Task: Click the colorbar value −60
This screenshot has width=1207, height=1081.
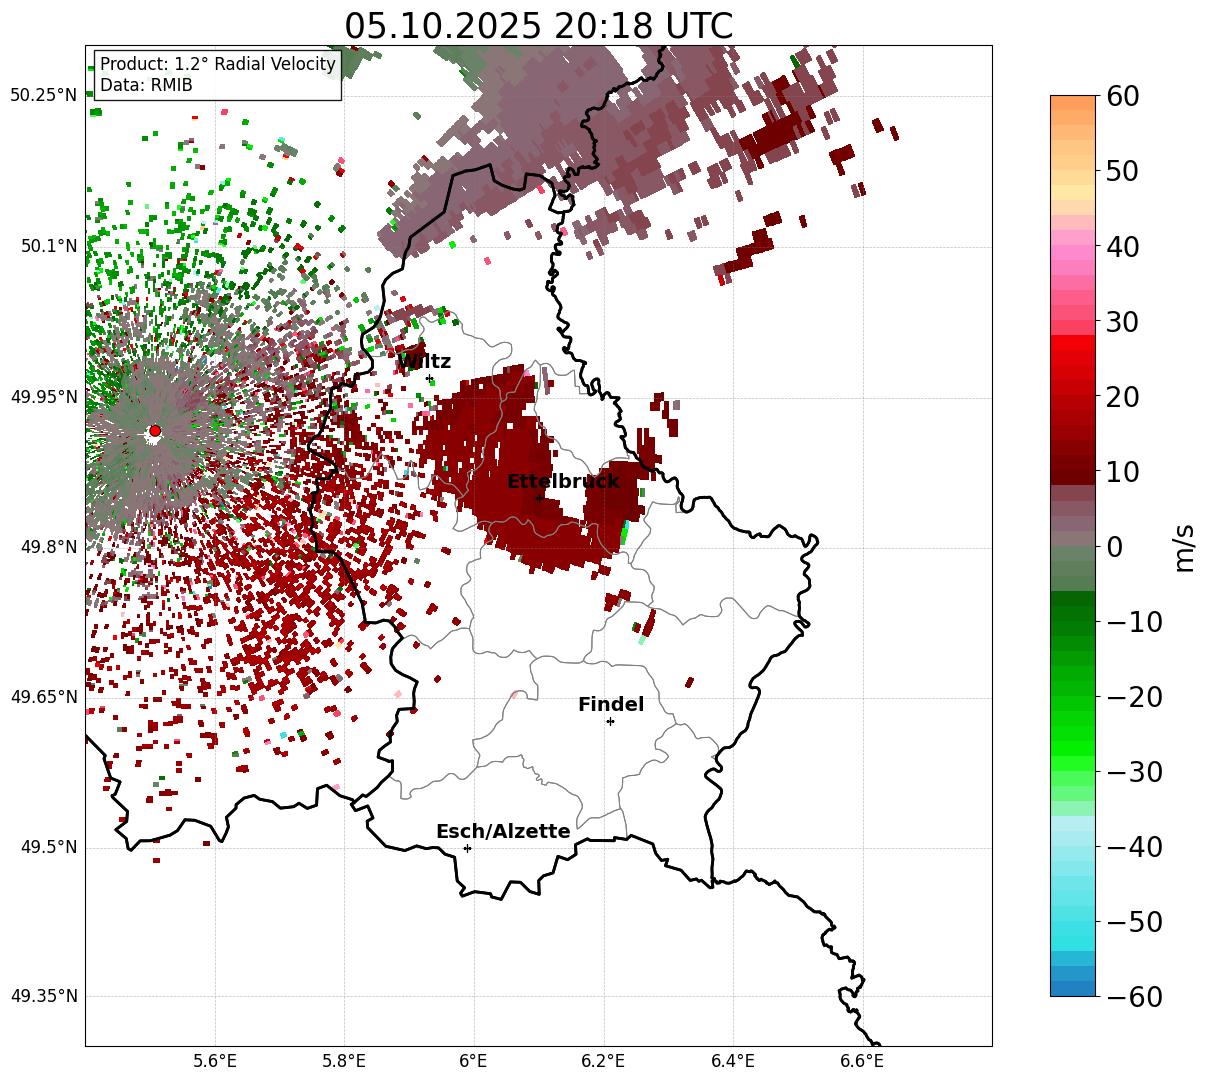Action: [1135, 997]
